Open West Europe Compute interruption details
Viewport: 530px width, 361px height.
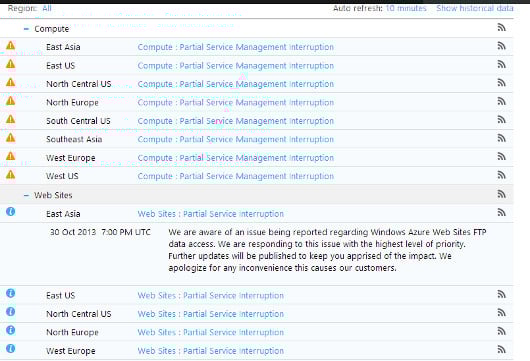[x=236, y=158]
